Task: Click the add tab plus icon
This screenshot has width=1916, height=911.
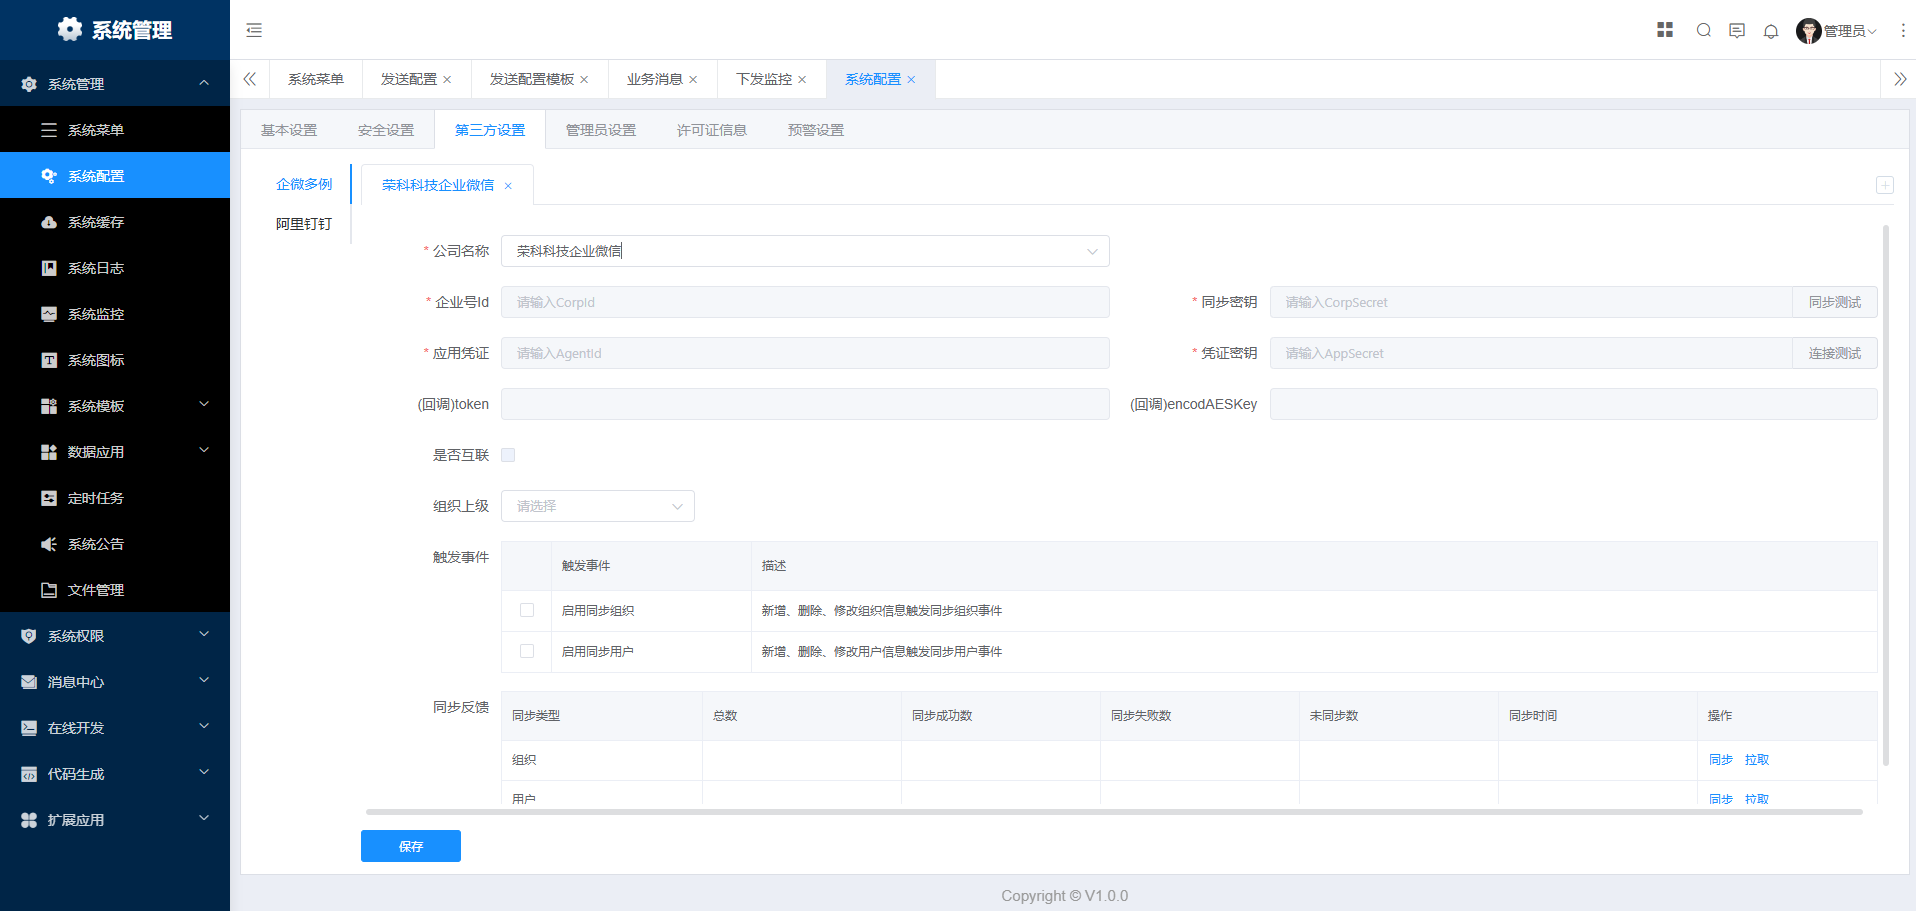Action: (1884, 185)
